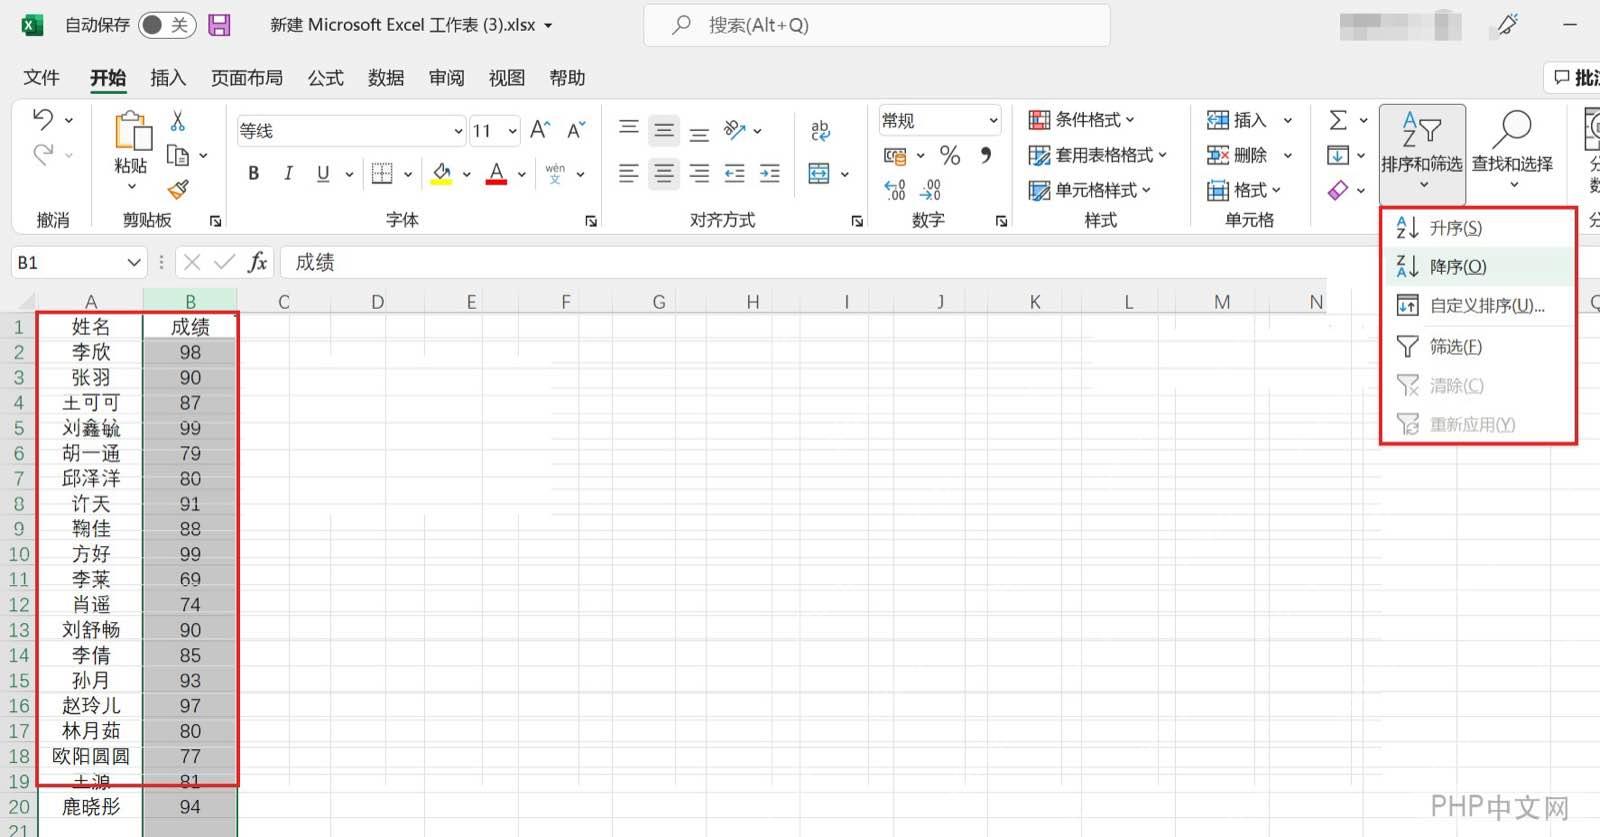Toggle Center horizontal alignment
This screenshot has height=837, width=1600.
[663, 174]
